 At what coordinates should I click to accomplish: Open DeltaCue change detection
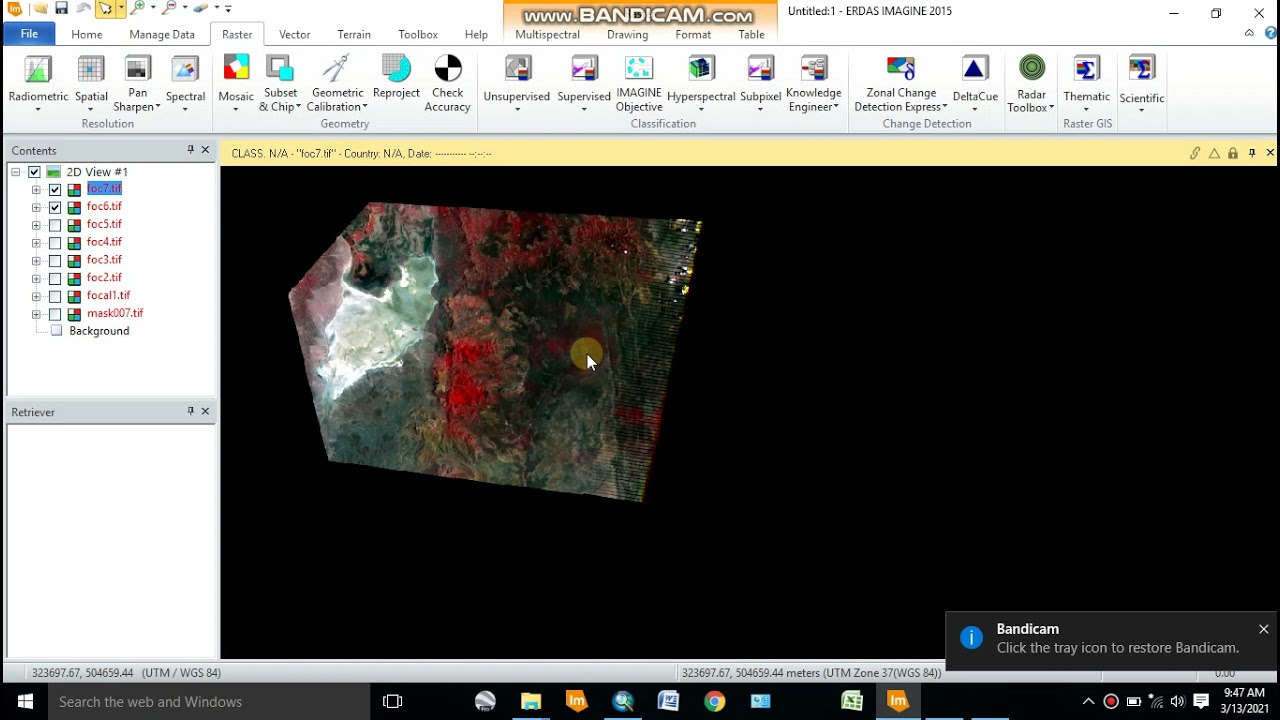tap(975, 82)
